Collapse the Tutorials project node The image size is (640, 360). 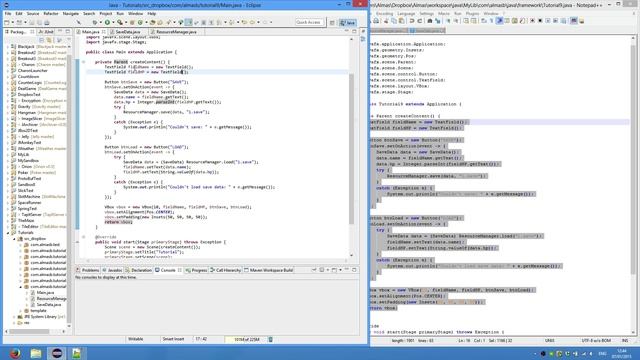tap(8, 233)
